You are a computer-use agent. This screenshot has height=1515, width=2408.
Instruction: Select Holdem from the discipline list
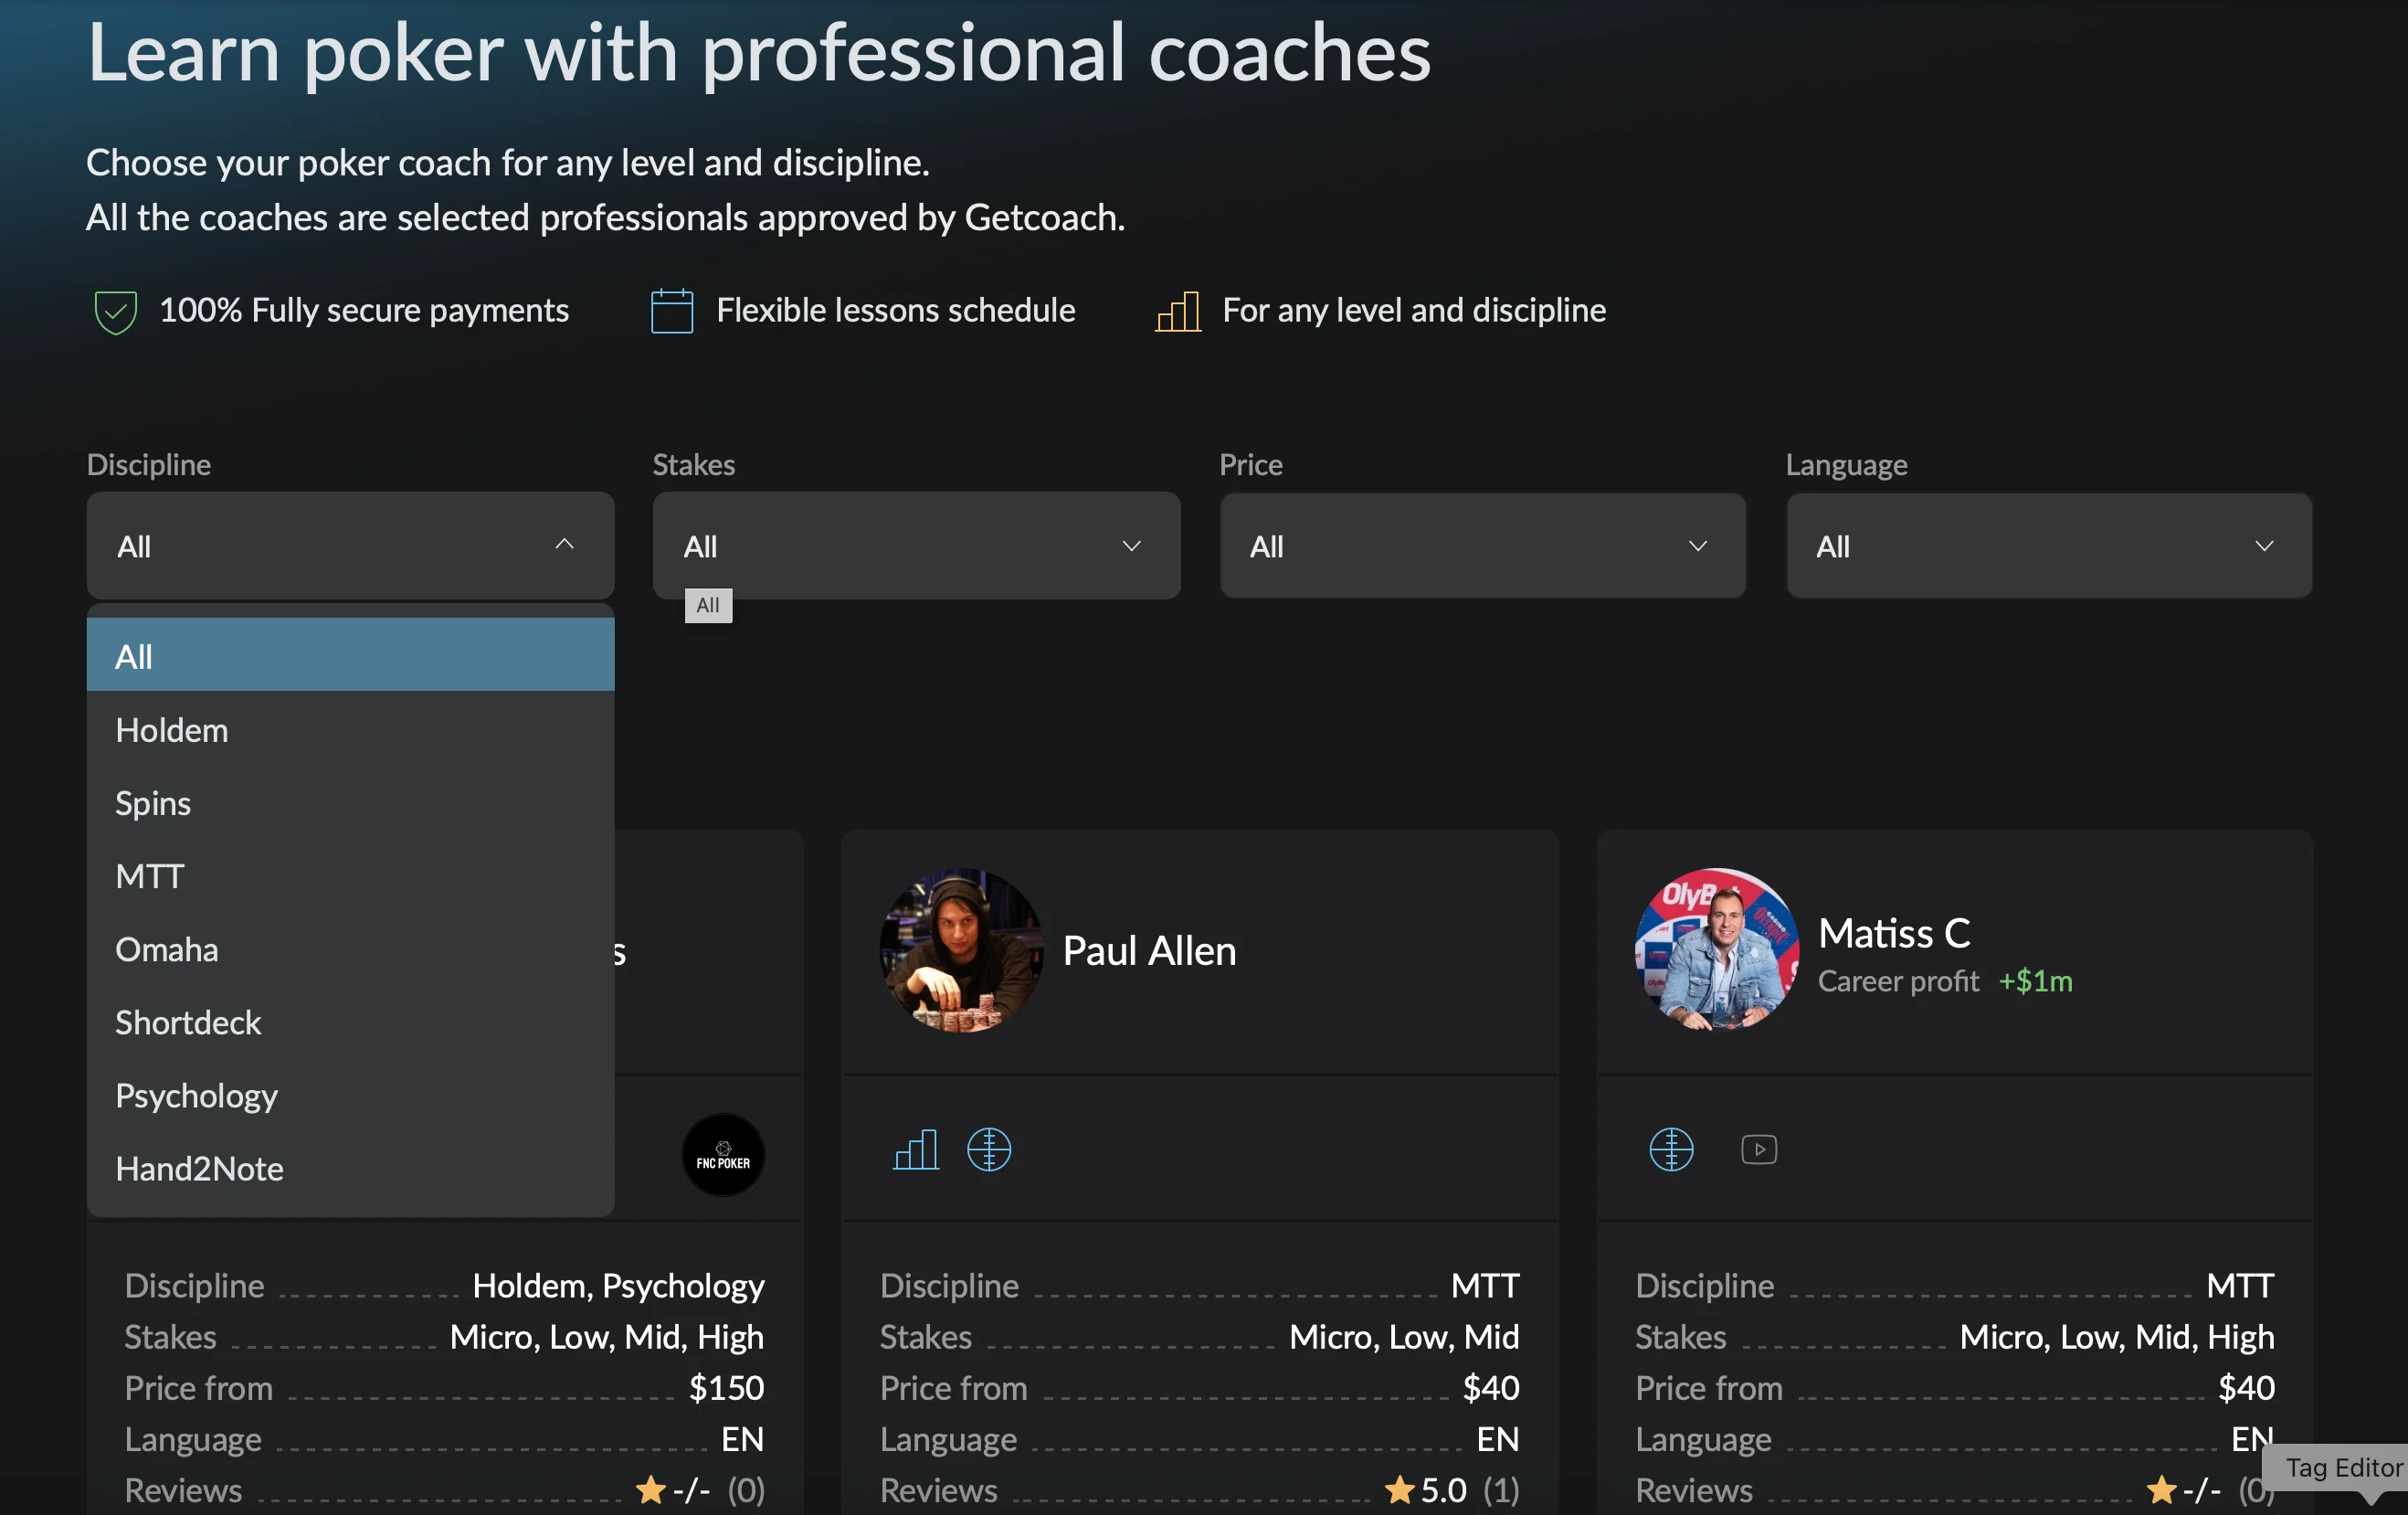coord(172,731)
